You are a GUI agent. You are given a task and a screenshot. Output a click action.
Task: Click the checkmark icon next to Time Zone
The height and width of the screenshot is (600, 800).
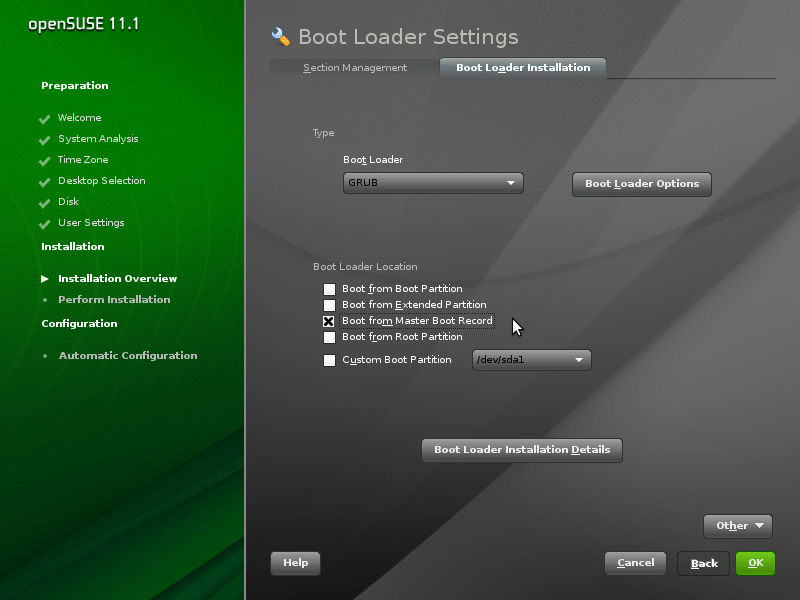(x=44, y=161)
